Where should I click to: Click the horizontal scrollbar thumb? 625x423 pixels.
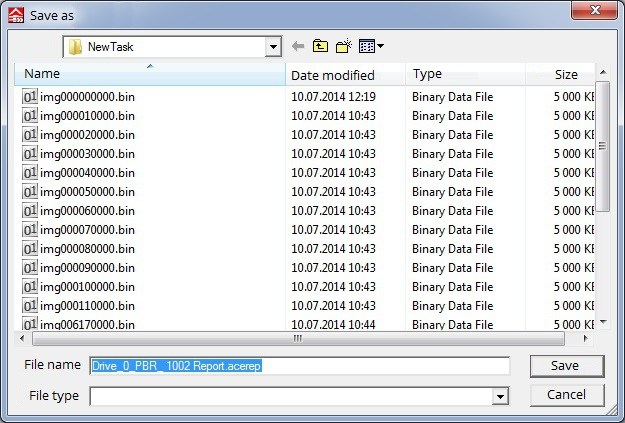pos(296,338)
